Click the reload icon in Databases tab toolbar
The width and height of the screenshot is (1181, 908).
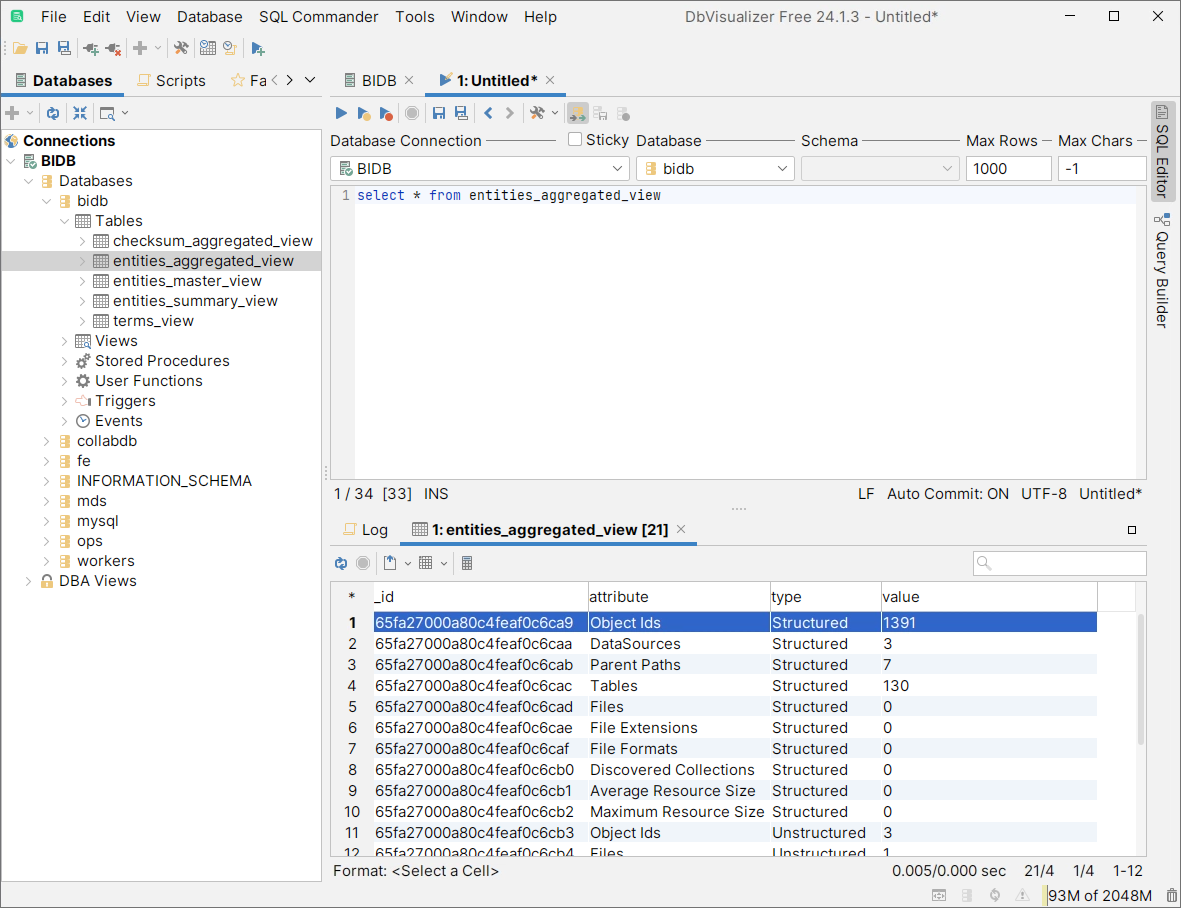tap(53, 113)
